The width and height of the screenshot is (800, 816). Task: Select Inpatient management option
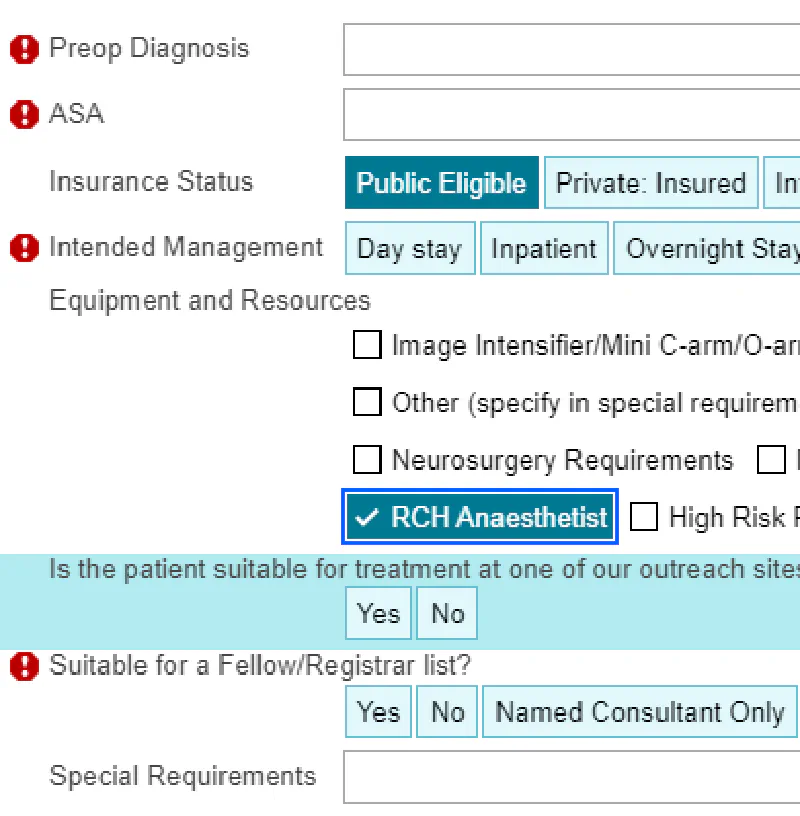544,248
